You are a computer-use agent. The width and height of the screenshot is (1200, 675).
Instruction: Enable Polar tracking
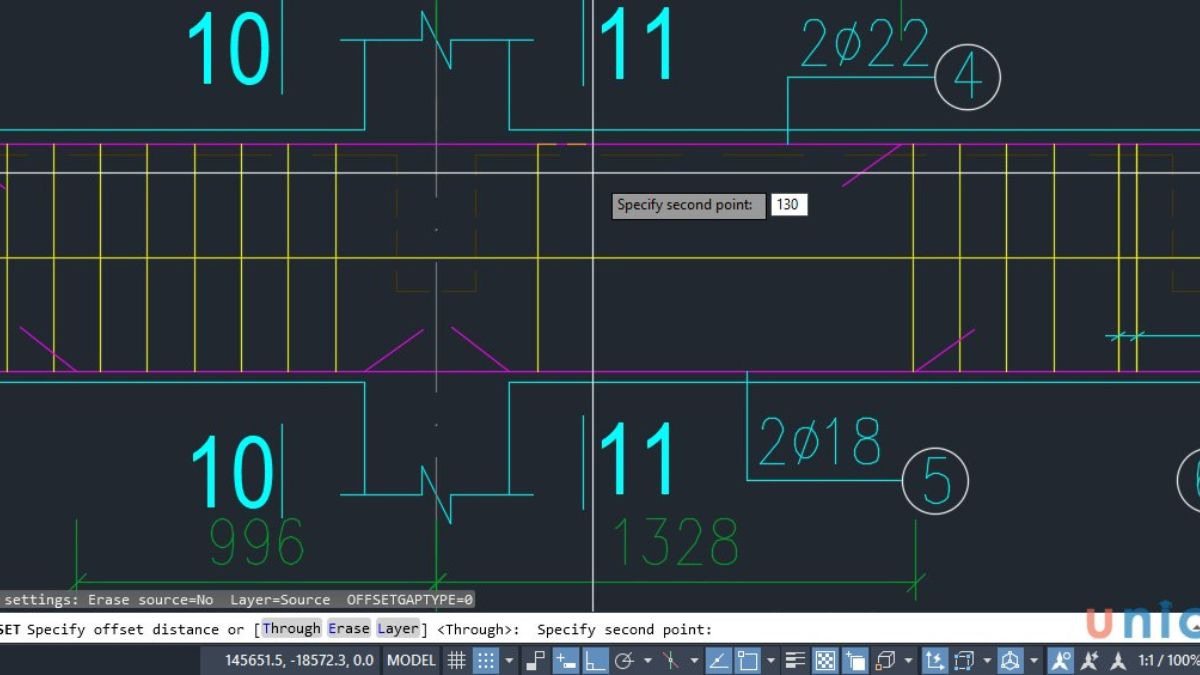624,660
